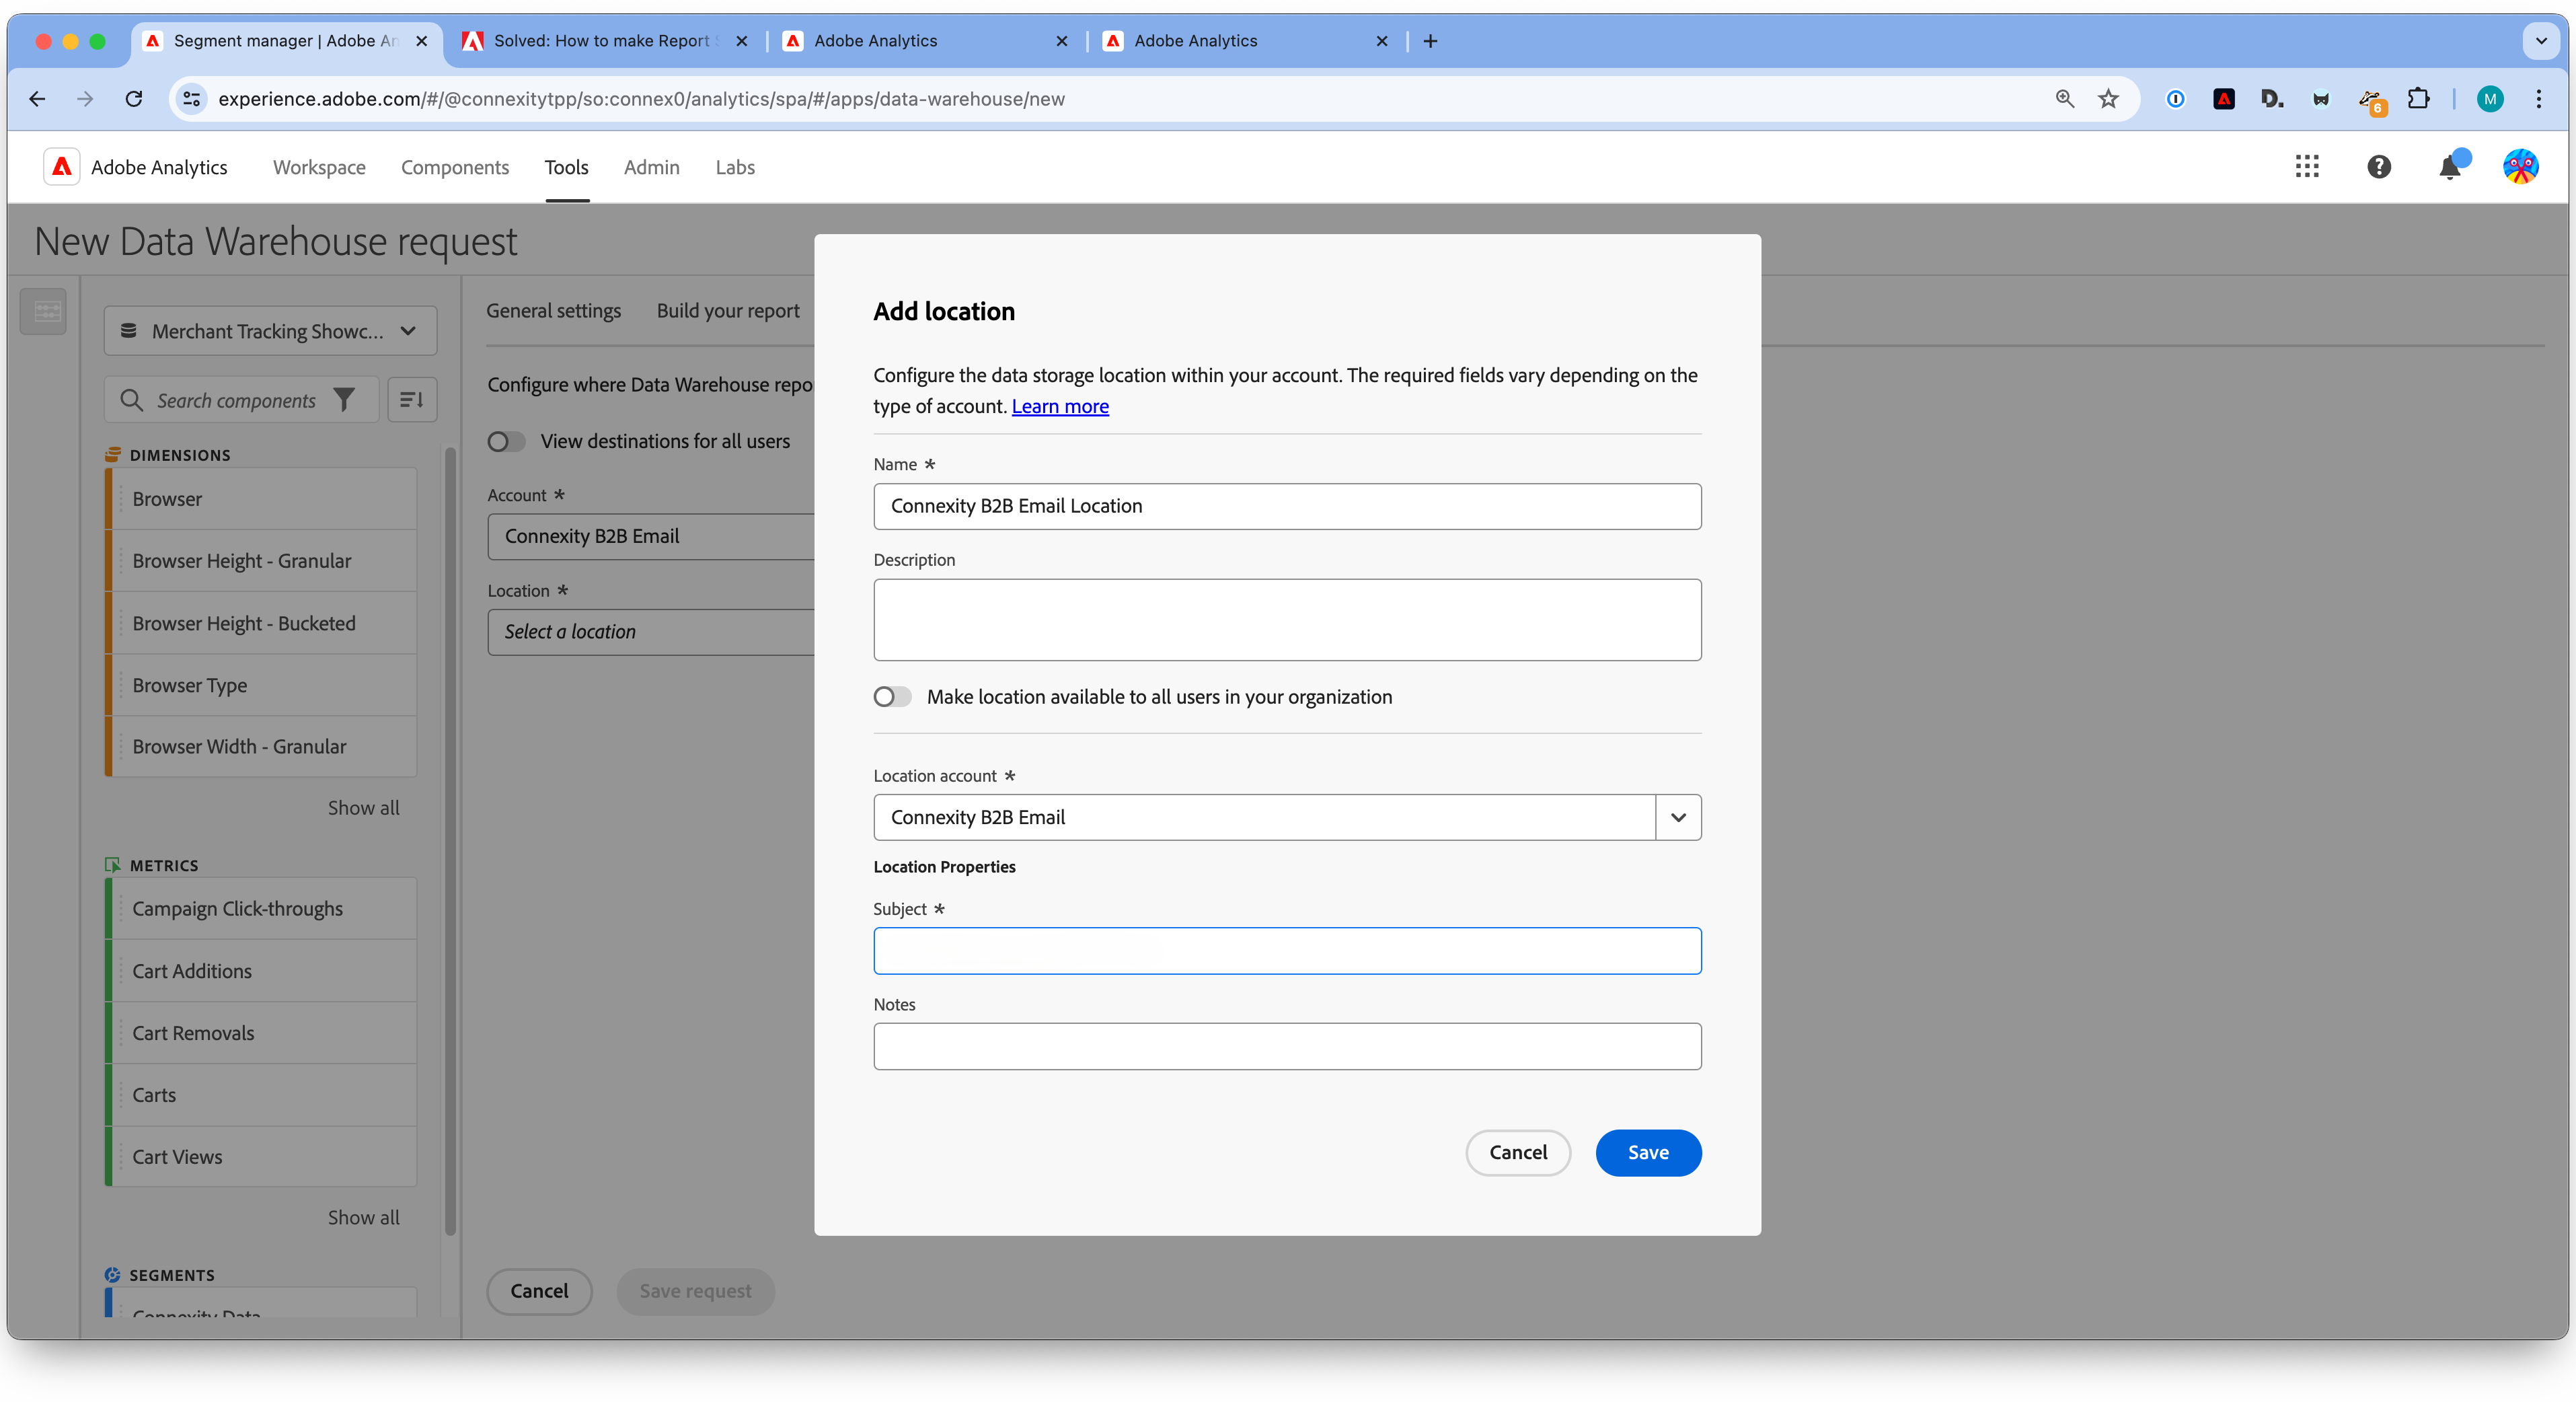Select the Browser Height - Bucketed dimension

[261, 623]
